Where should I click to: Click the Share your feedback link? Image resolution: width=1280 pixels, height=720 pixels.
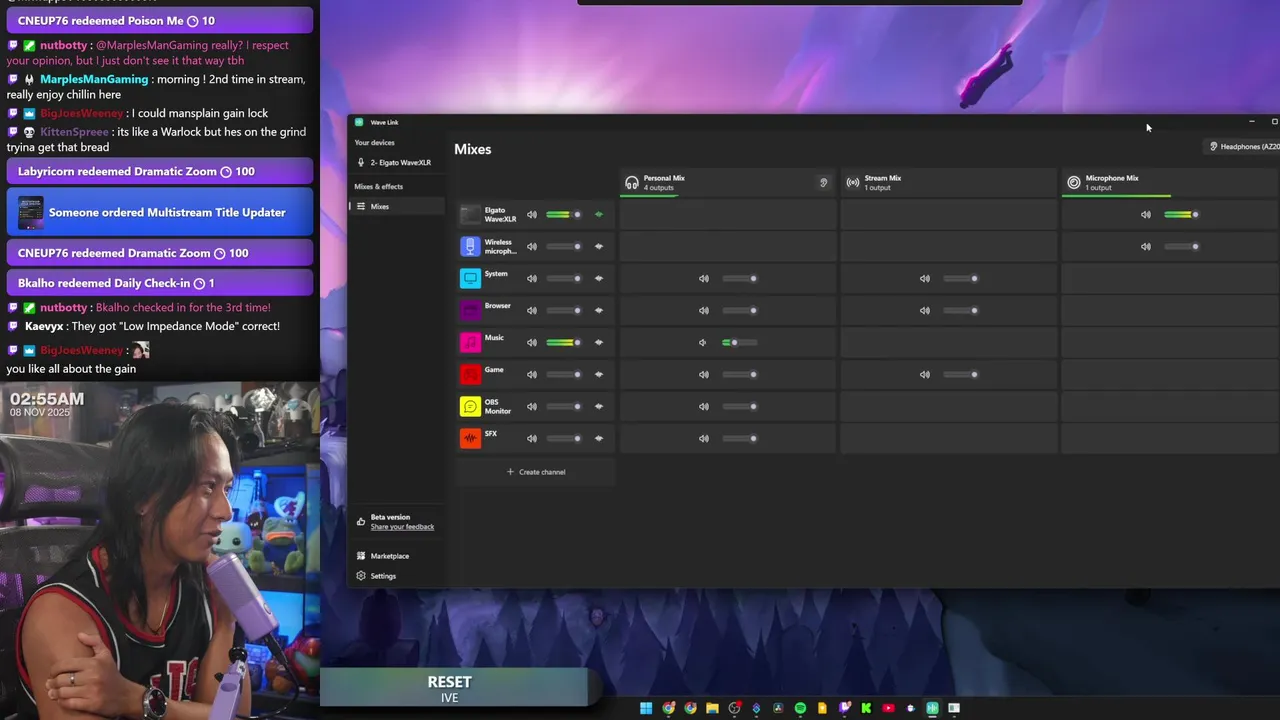[402, 527]
